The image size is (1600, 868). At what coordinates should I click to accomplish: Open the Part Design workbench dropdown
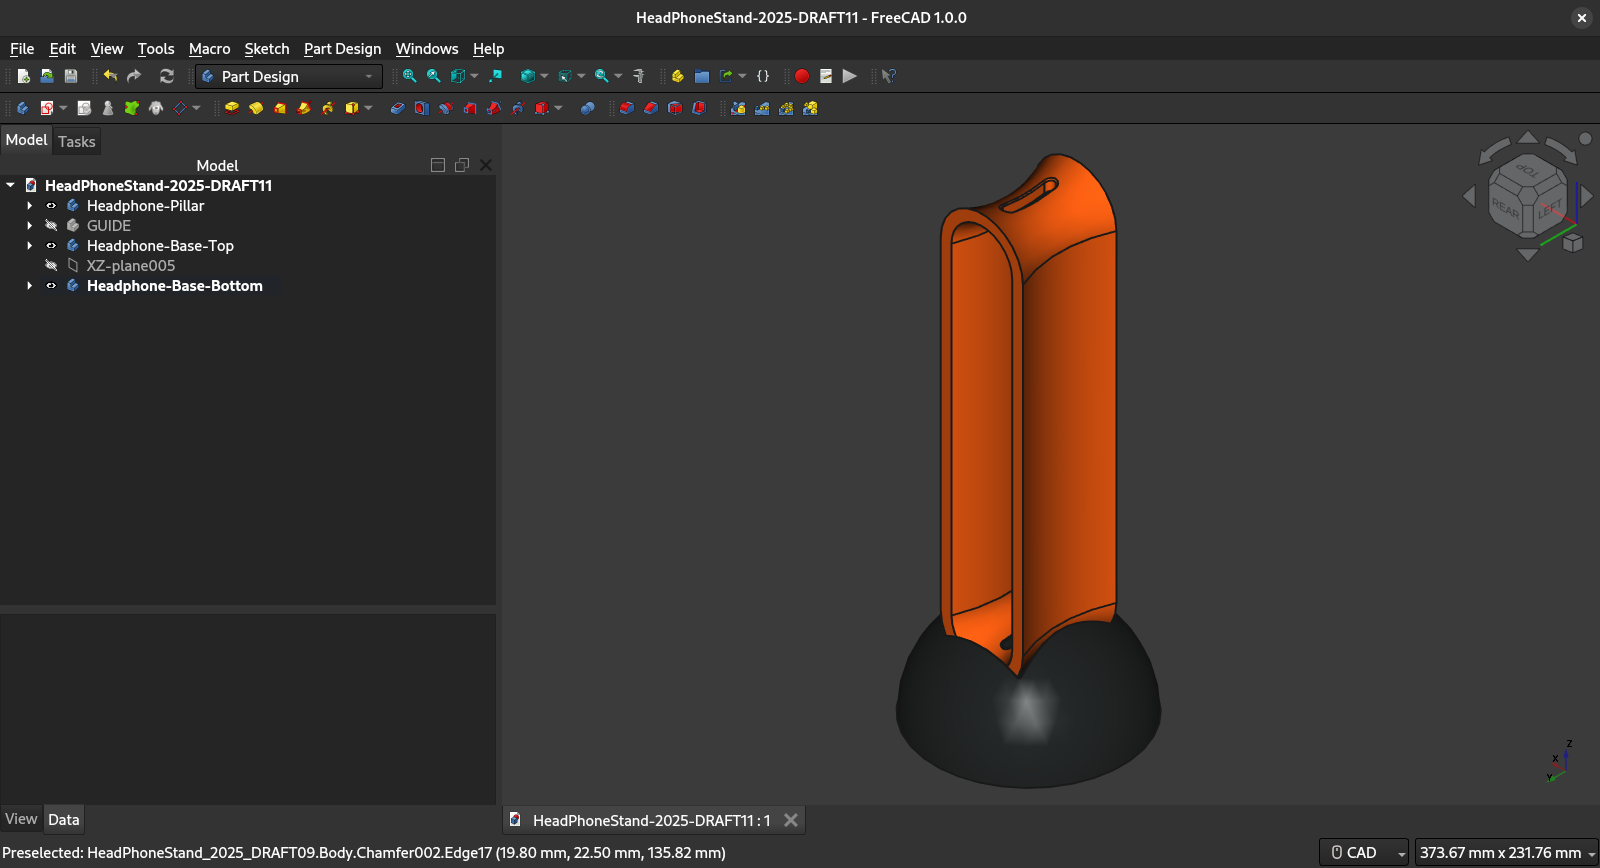[289, 76]
